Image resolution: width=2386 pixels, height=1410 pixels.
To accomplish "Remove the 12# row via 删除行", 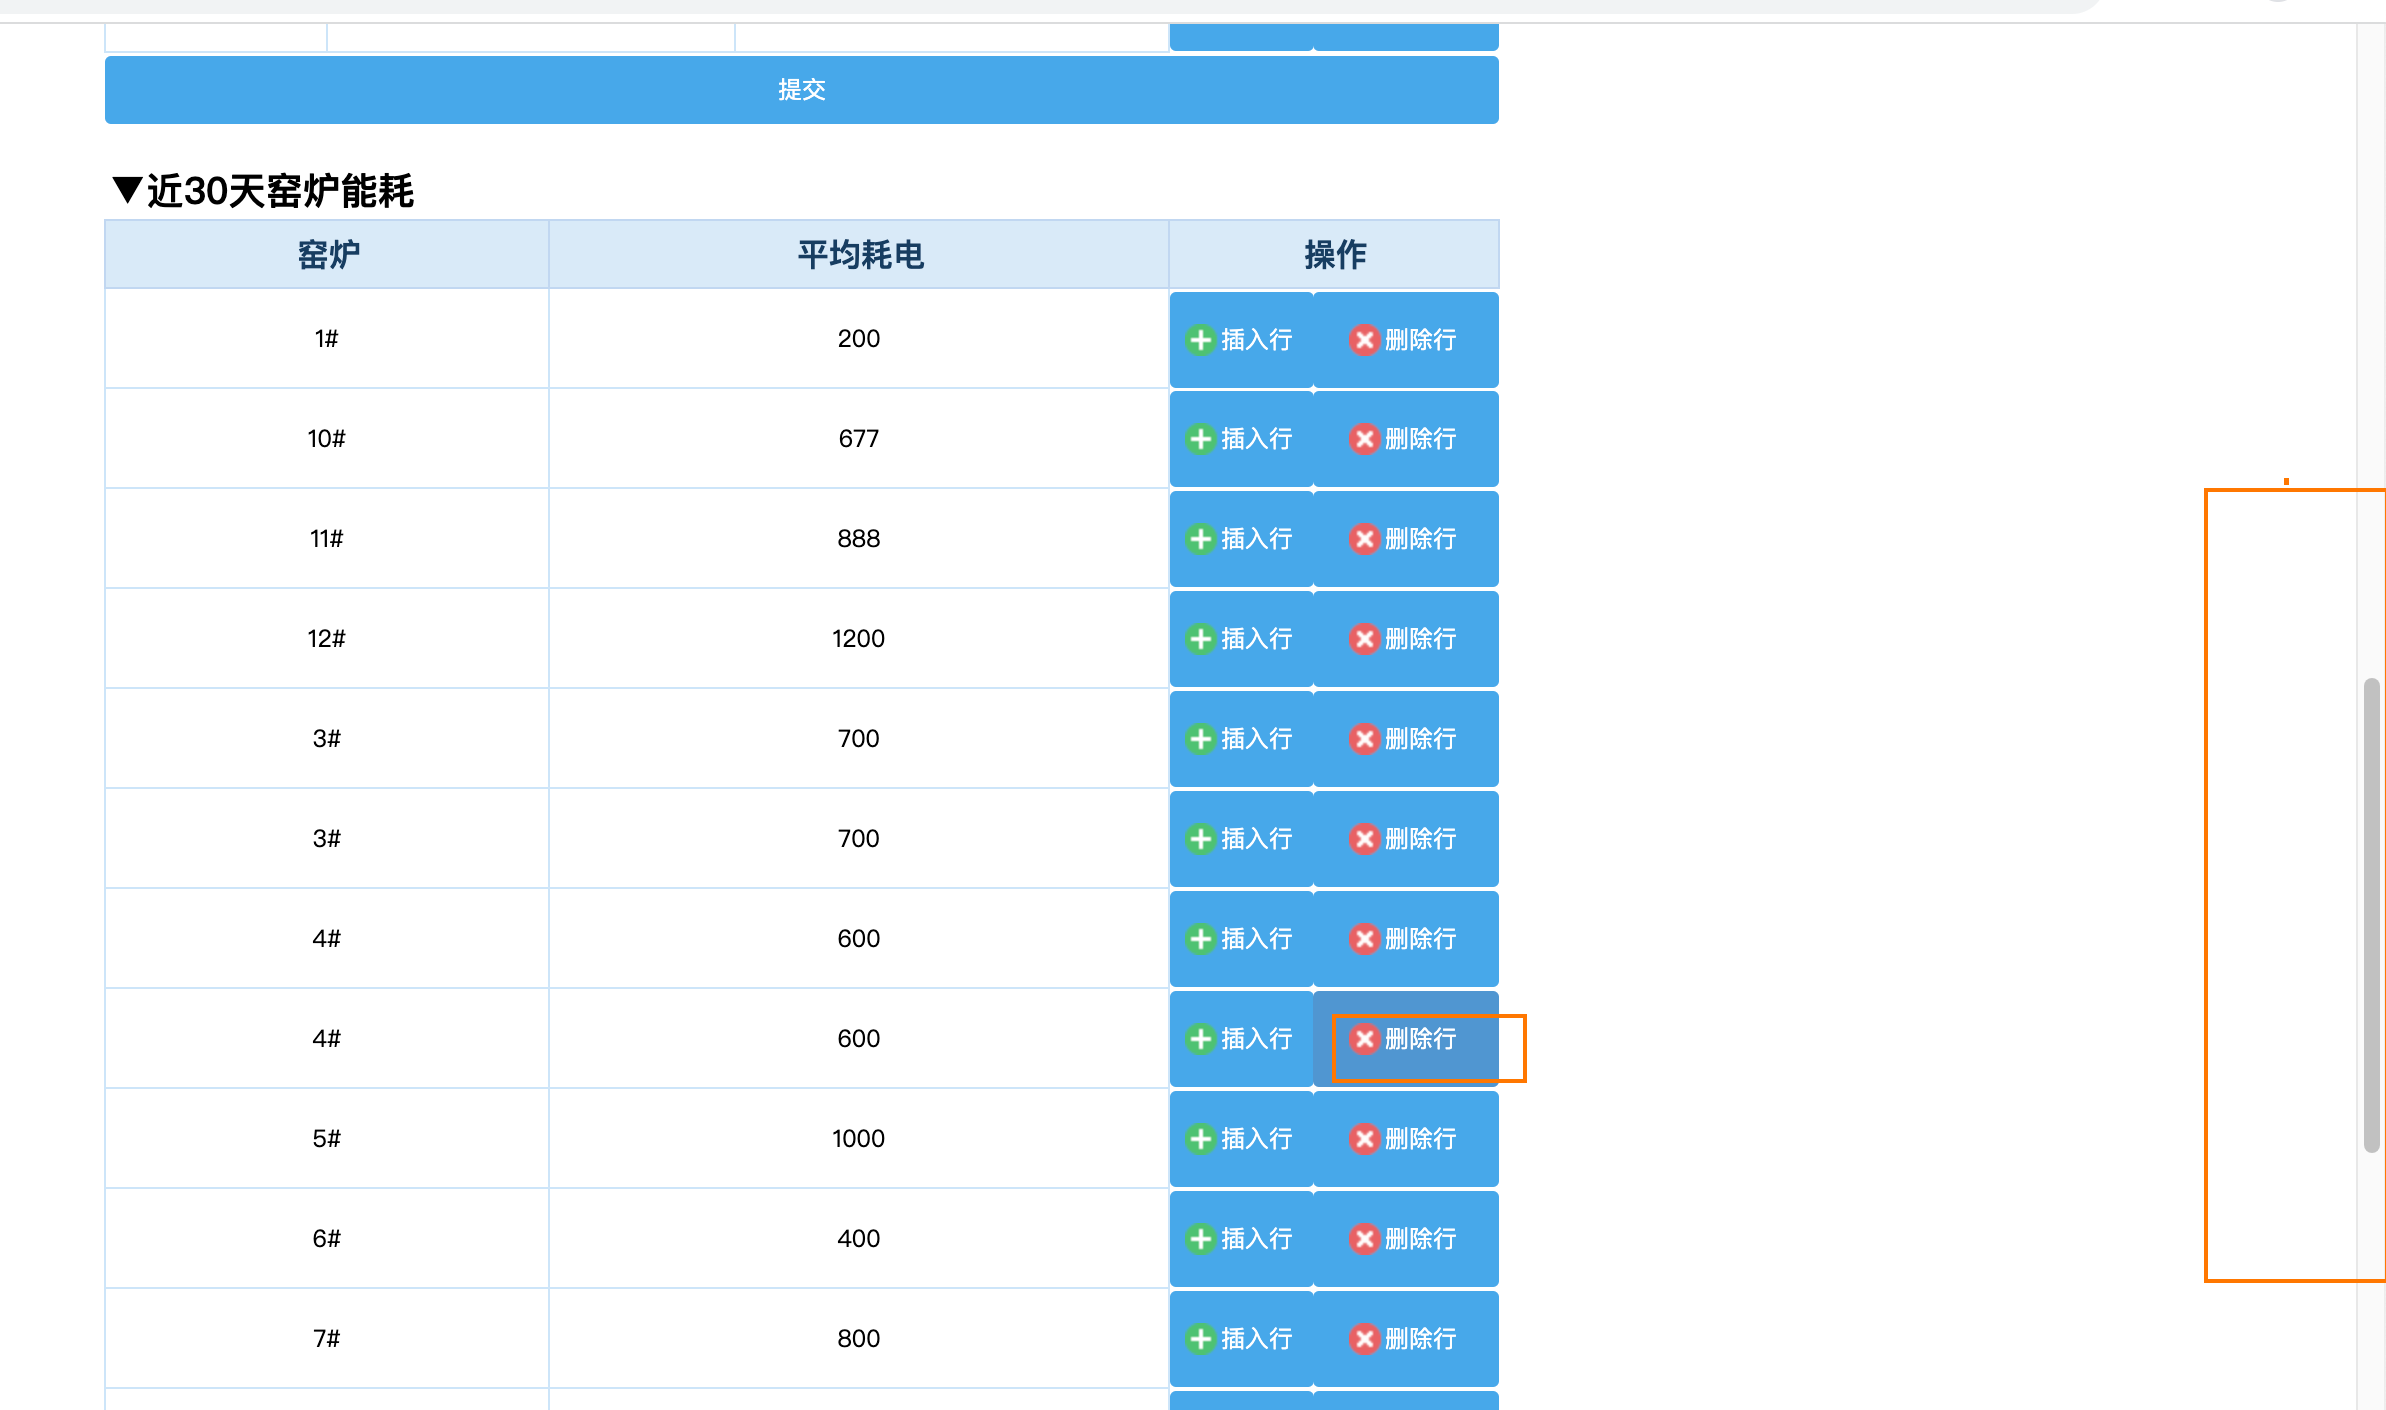I will click(x=1406, y=639).
